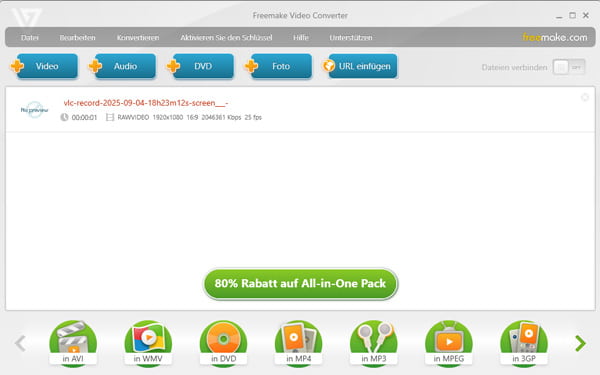This screenshot has width=600, height=375.
Task: Click the 00:00:01 duration value
Action: (84, 117)
